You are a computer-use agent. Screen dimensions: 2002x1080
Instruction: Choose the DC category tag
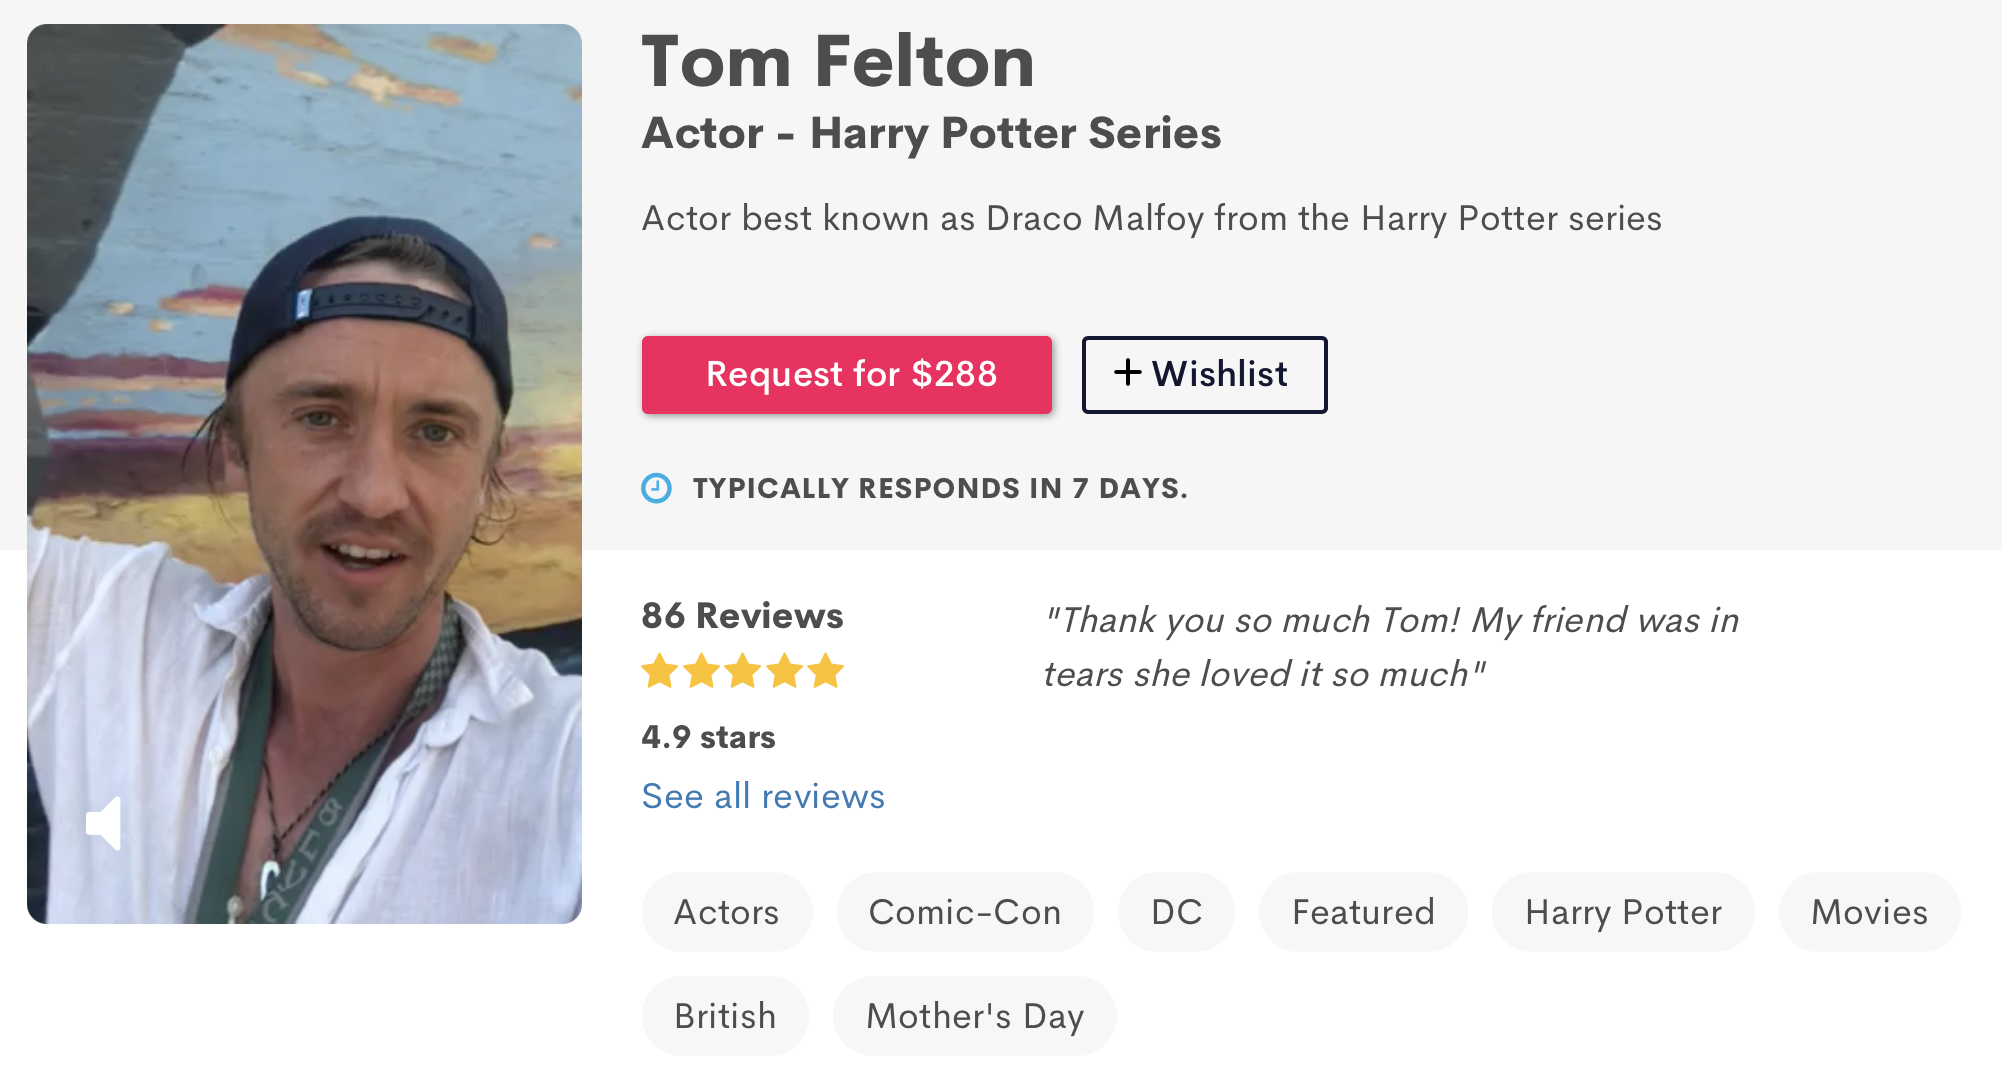pos(1176,912)
